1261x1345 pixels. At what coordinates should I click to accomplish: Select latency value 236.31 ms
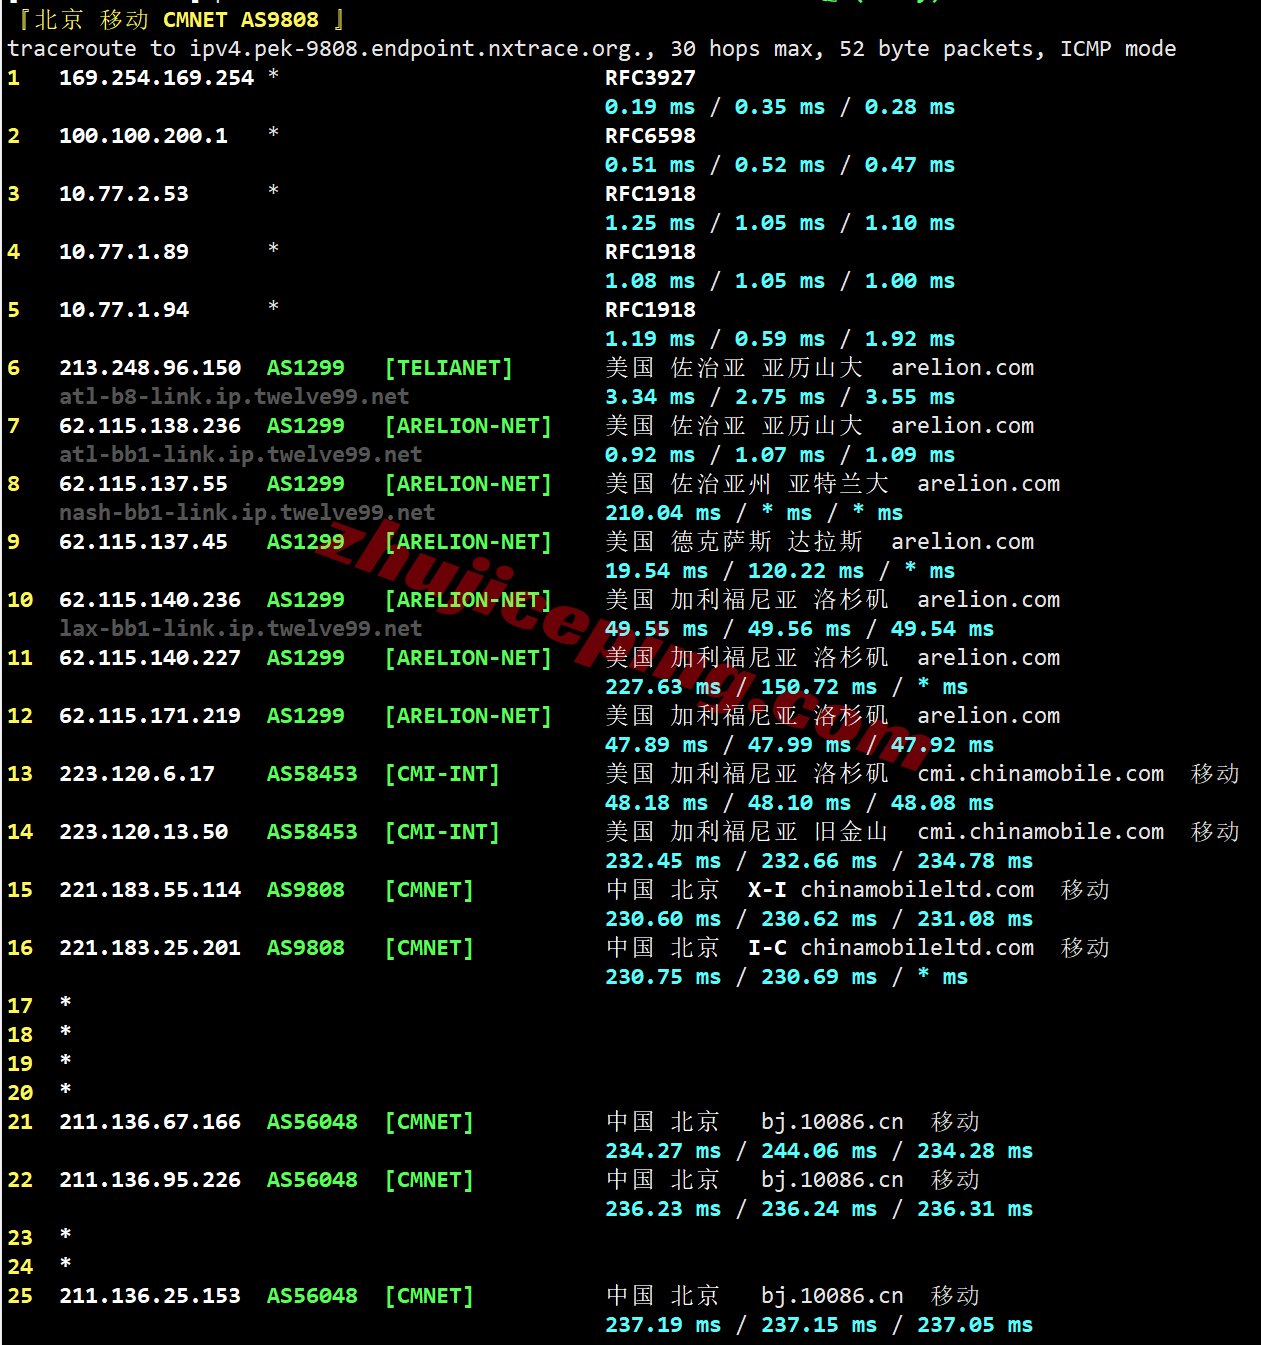click(975, 1209)
